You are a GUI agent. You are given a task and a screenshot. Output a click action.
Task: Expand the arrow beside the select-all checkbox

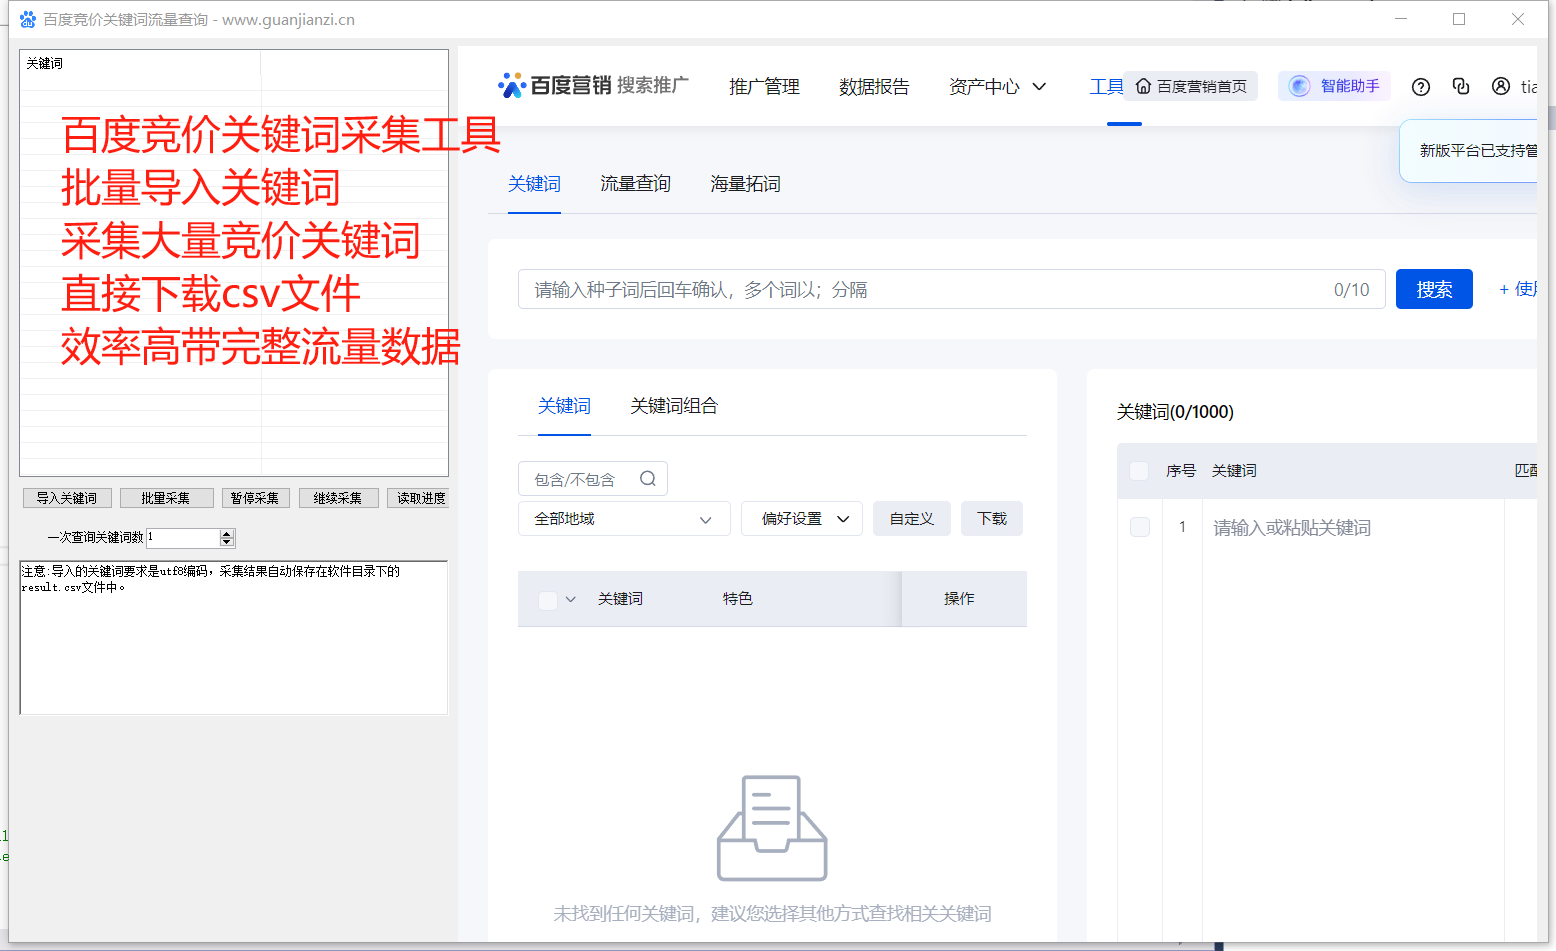click(x=571, y=600)
